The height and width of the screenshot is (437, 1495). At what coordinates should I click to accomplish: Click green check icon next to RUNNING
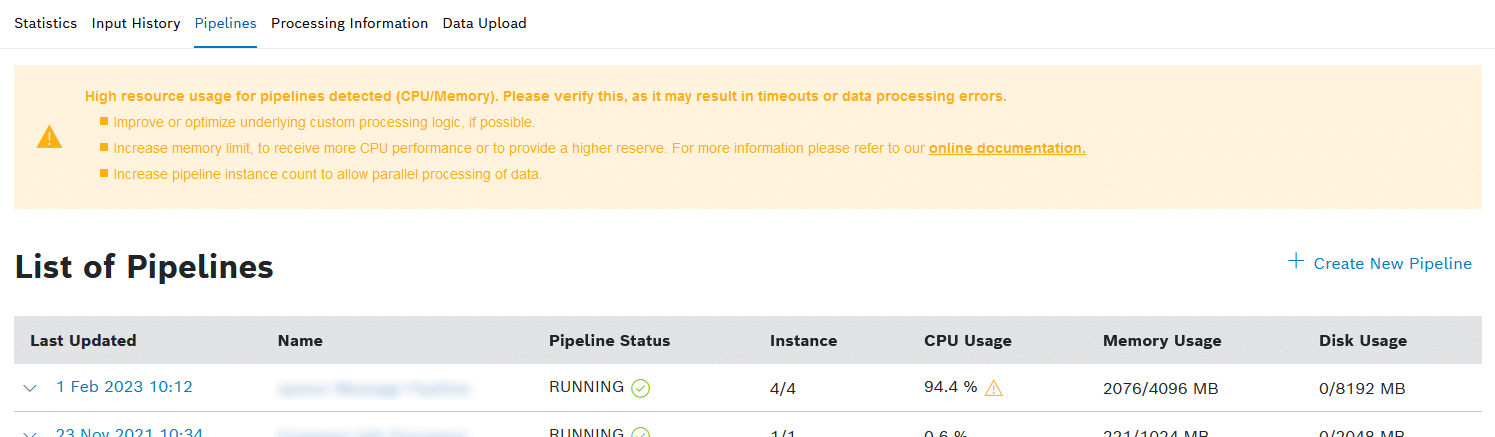click(641, 388)
